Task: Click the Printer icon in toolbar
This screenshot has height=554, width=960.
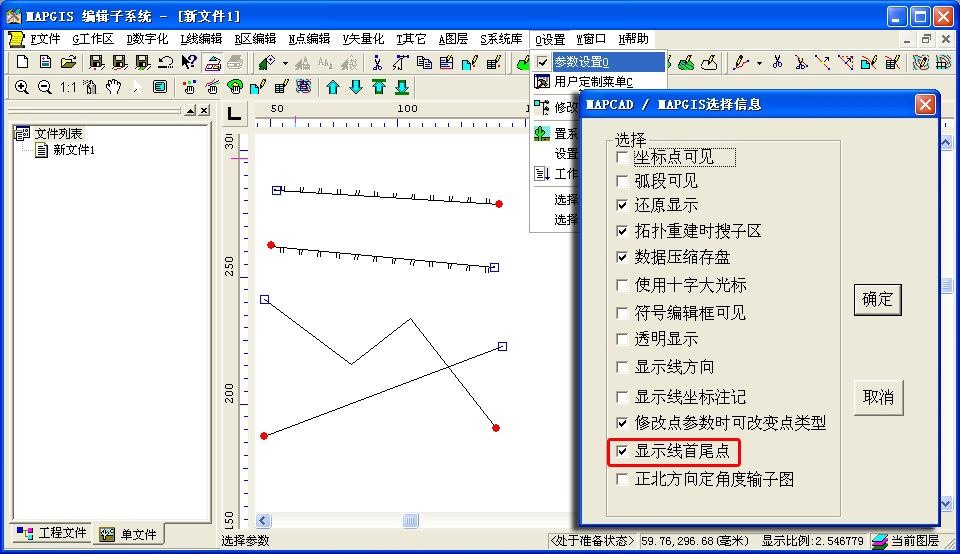Action: (x=236, y=62)
